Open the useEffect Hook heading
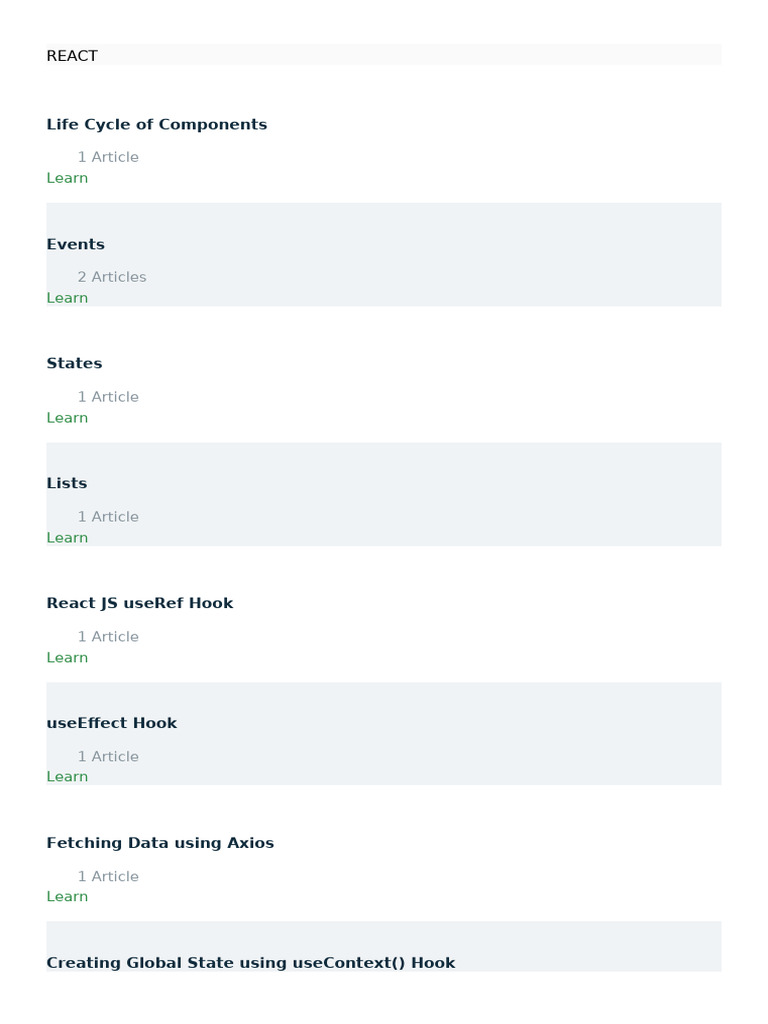The image size is (768, 1024). [x=112, y=723]
